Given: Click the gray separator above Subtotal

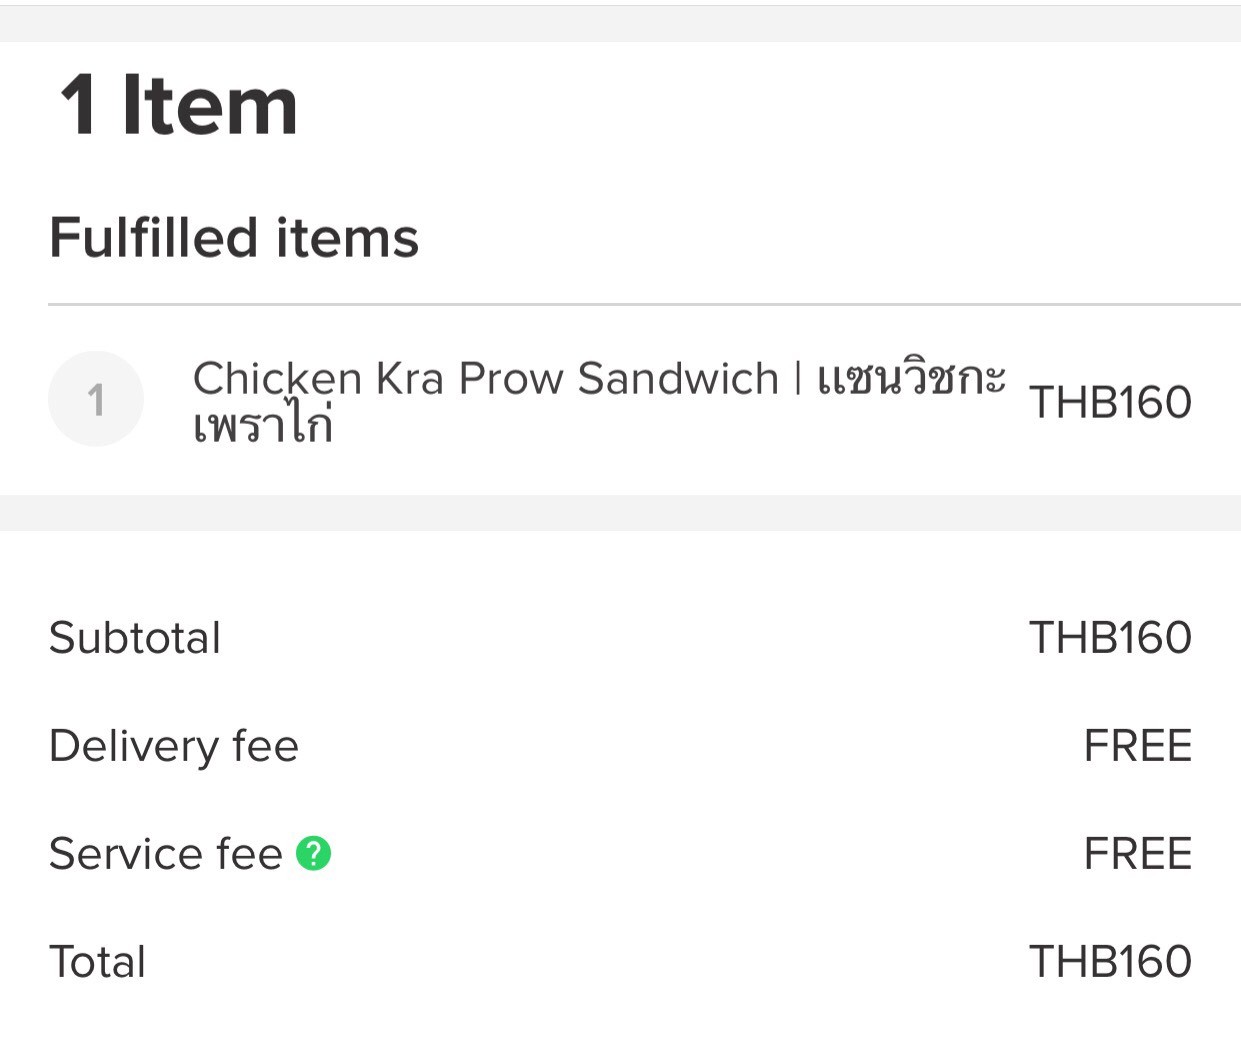Looking at the screenshot, I should (620, 513).
